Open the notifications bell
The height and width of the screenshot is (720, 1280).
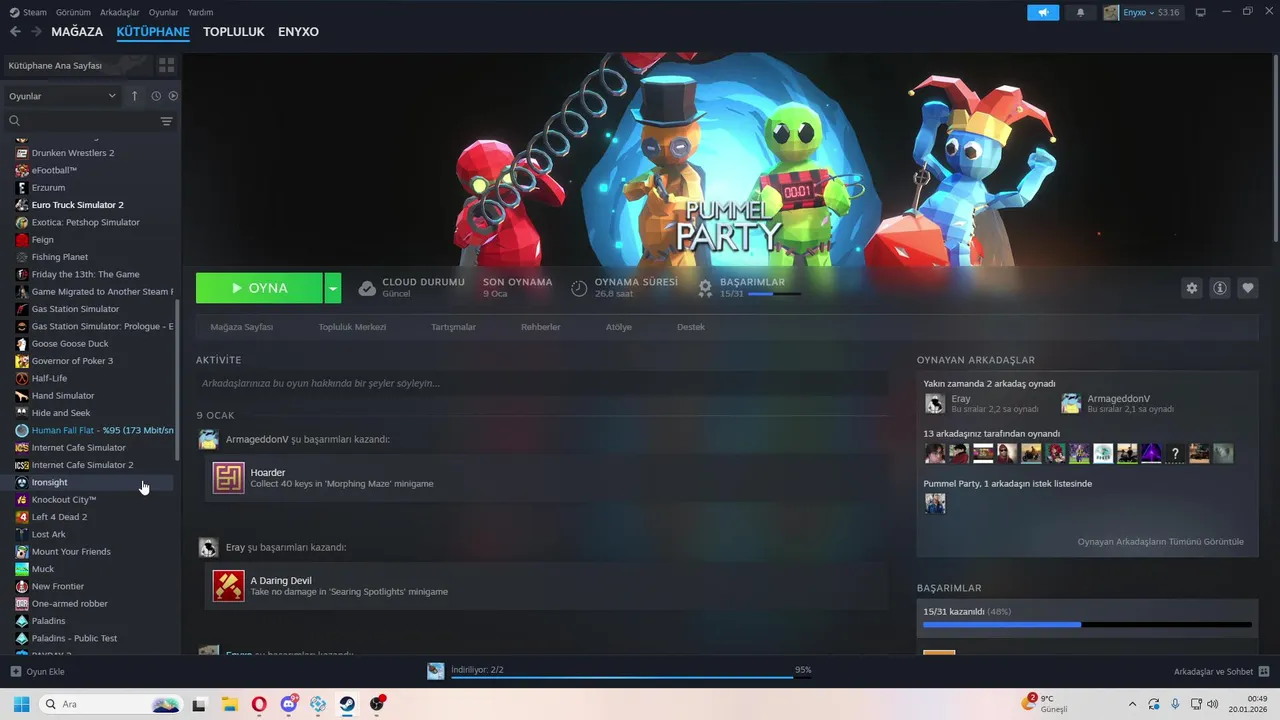coord(1080,13)
